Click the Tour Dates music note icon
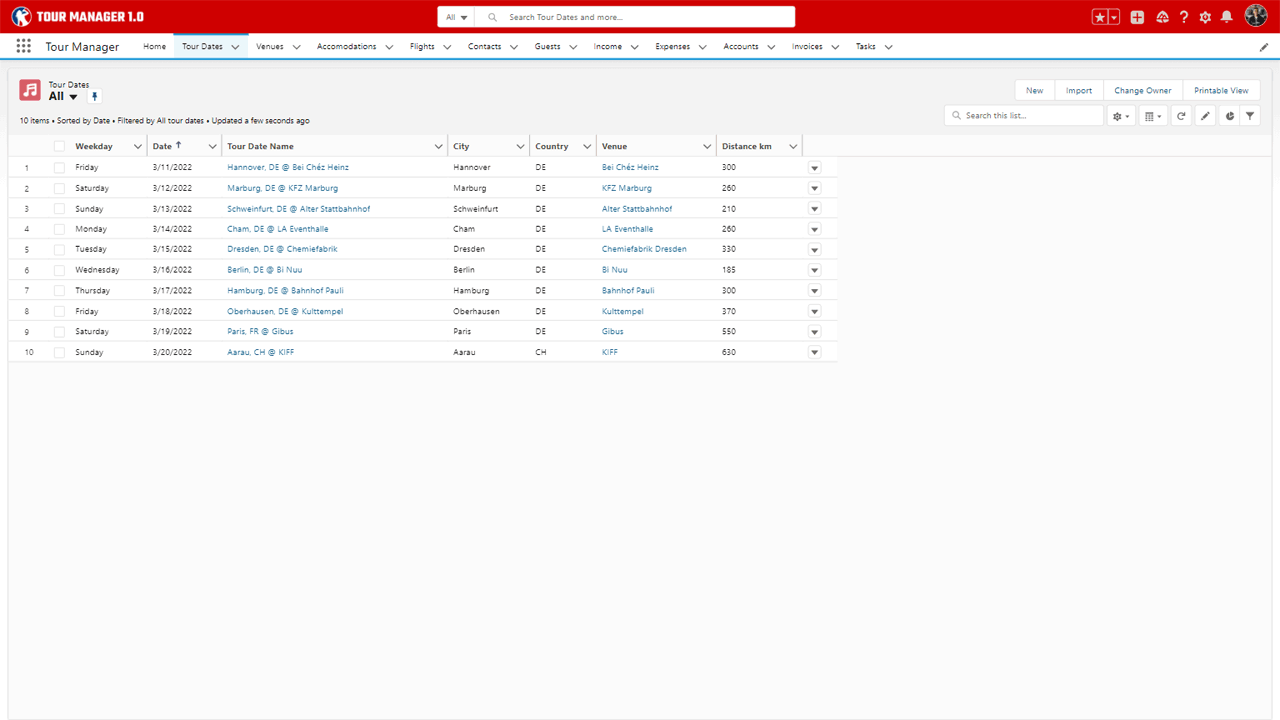The width and height of the screenshot is (1280, 720). point(30,90)
